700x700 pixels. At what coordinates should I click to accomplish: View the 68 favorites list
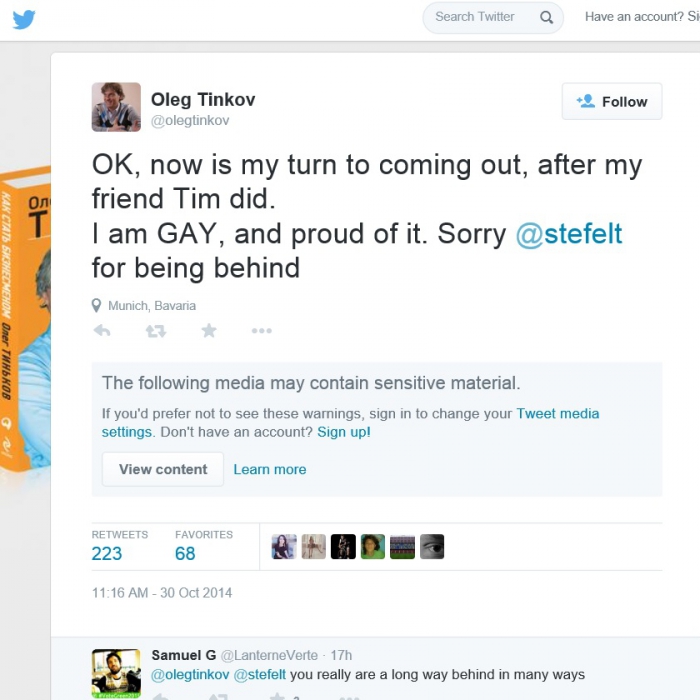[185, 553]
